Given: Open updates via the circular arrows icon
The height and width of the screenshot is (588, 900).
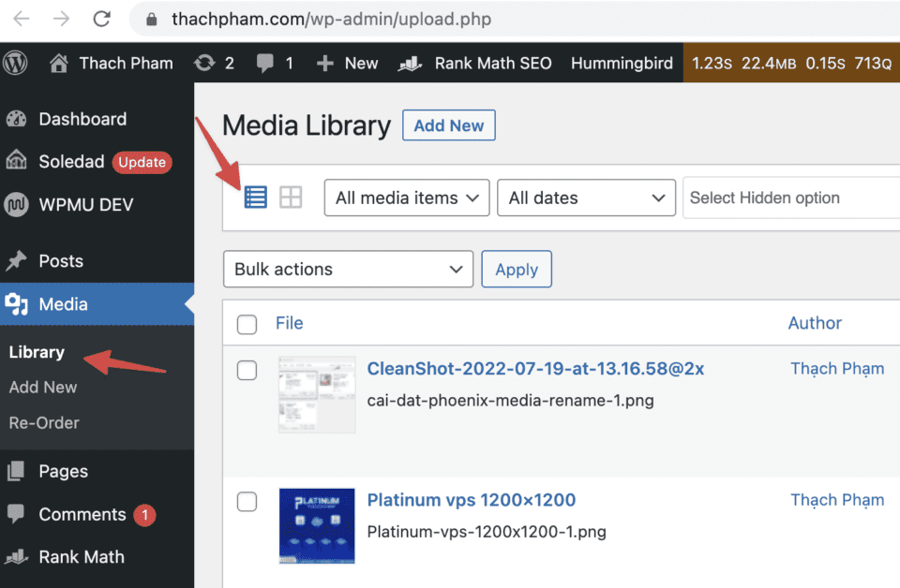Looking at the screenshot, I should click(204, 63).
